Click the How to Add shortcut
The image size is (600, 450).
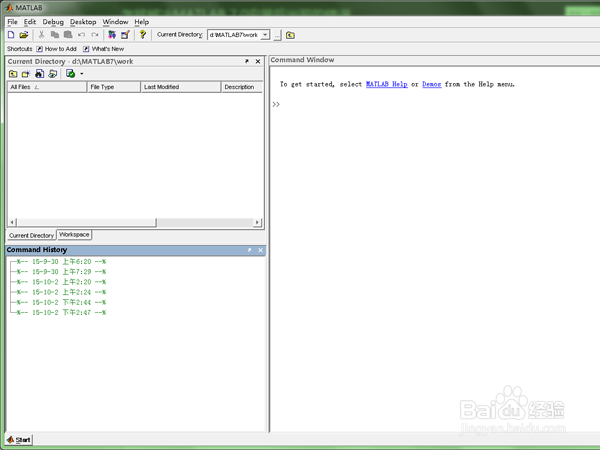(57, 49)
